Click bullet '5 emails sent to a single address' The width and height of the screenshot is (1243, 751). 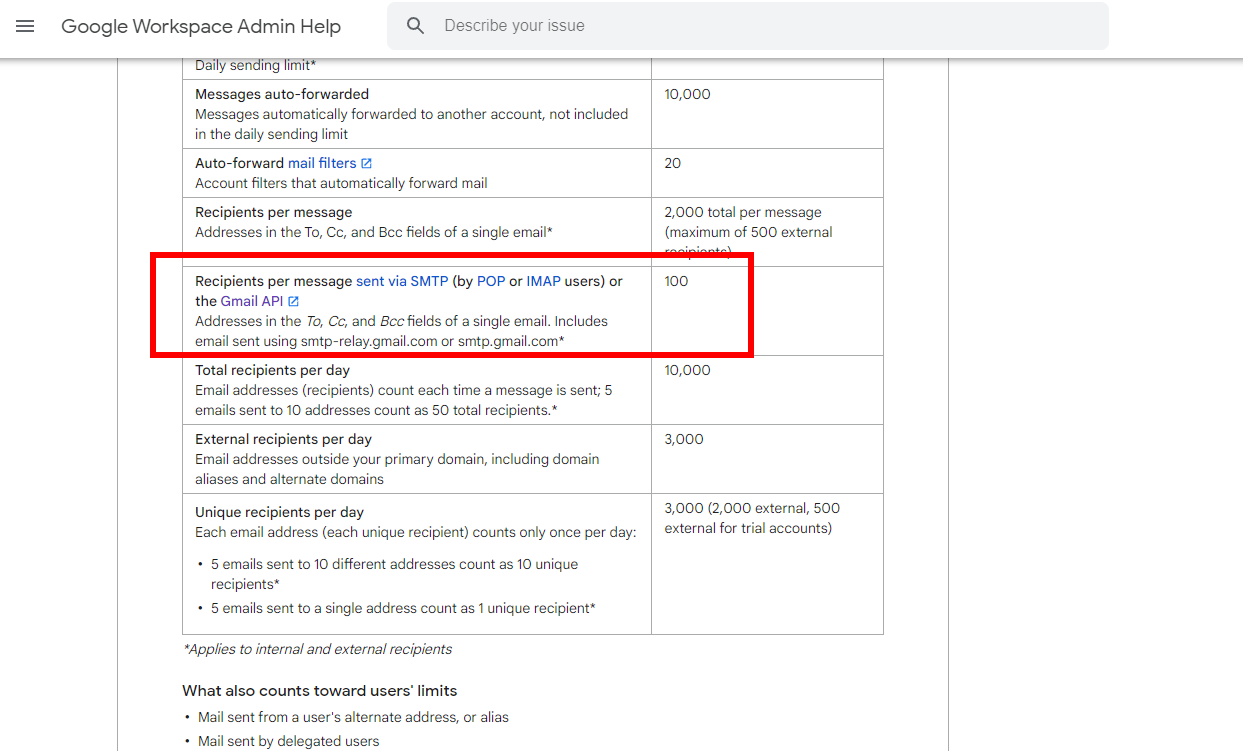(403, 608)
